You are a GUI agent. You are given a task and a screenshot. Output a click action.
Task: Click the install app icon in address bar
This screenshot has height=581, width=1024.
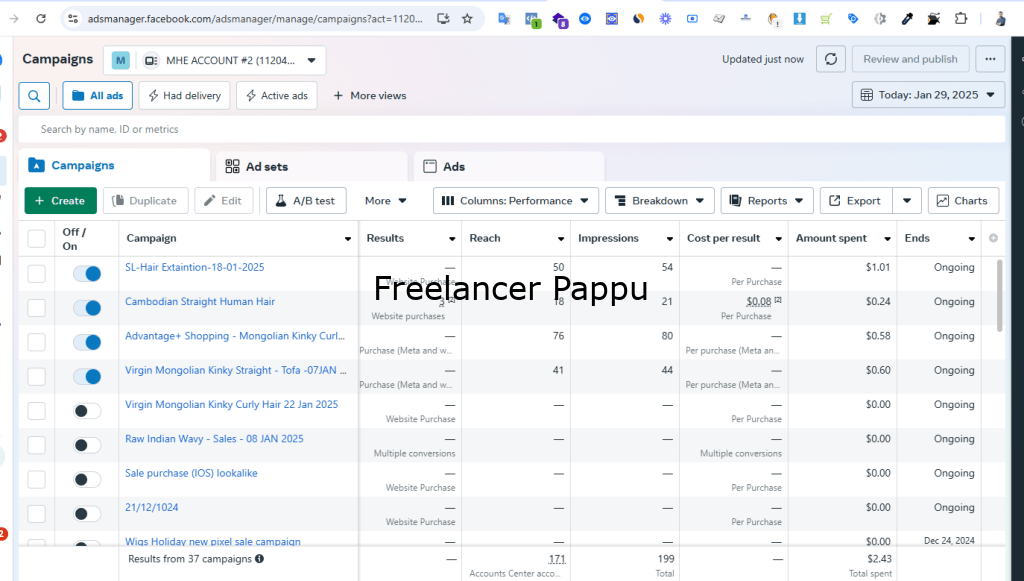(443, 19)
